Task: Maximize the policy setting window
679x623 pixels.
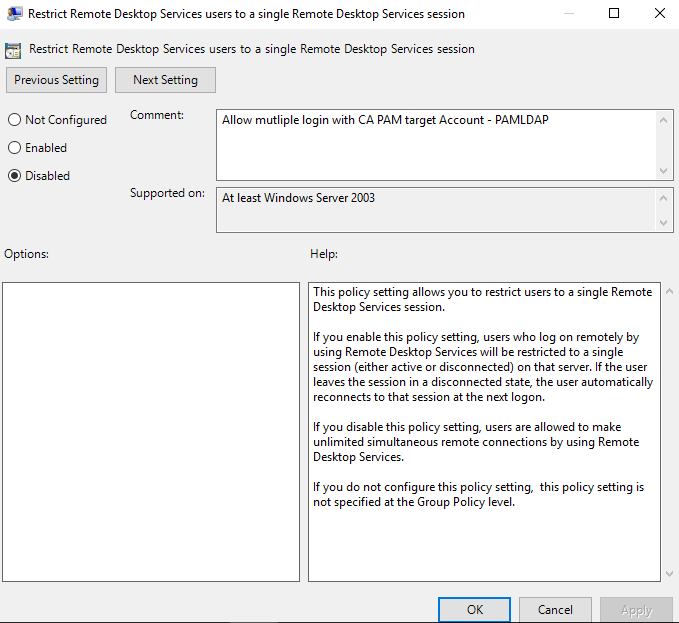Action: [614, 14]
